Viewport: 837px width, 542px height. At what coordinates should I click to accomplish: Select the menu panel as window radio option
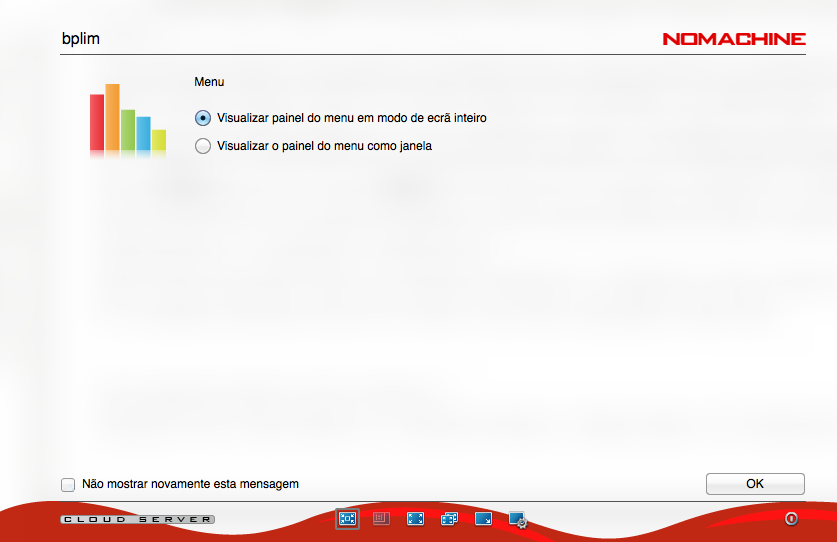click(x=204, y=146)
